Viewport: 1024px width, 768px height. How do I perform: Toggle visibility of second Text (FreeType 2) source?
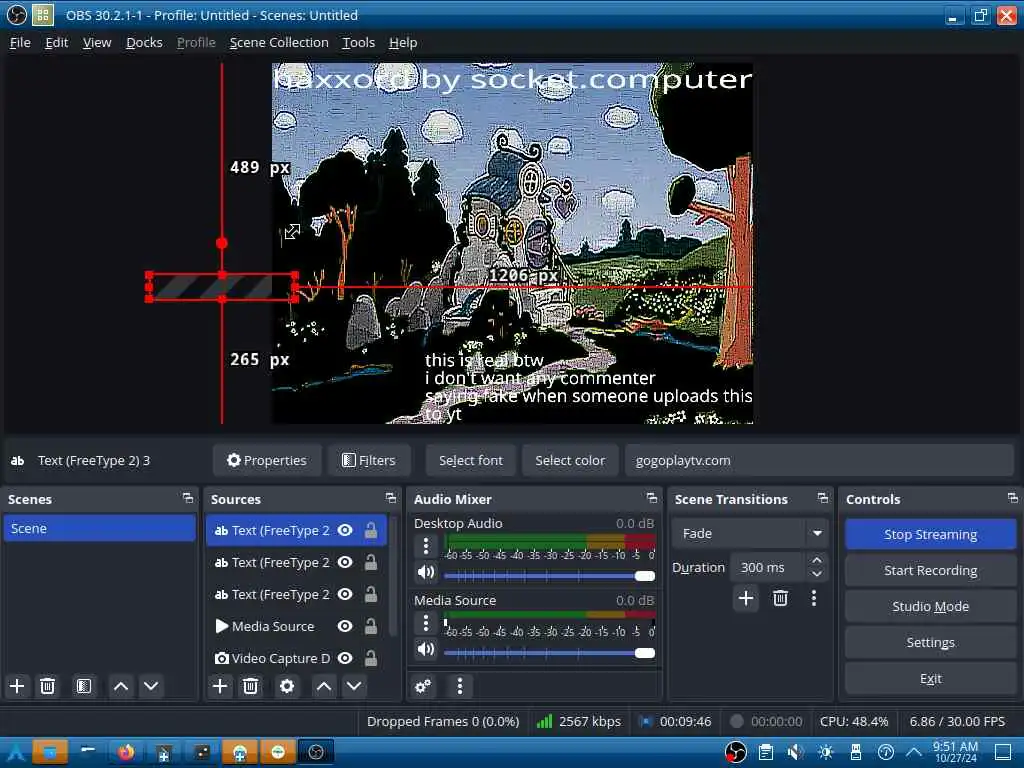(345, 562)
